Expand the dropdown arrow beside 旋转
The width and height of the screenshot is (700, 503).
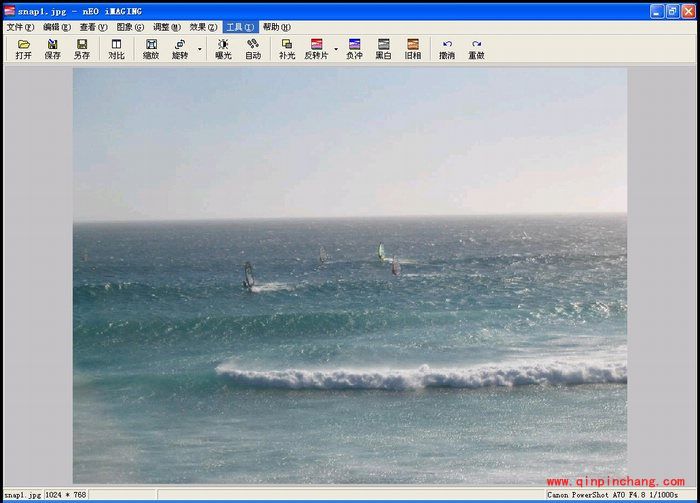[x=199, y=49]
